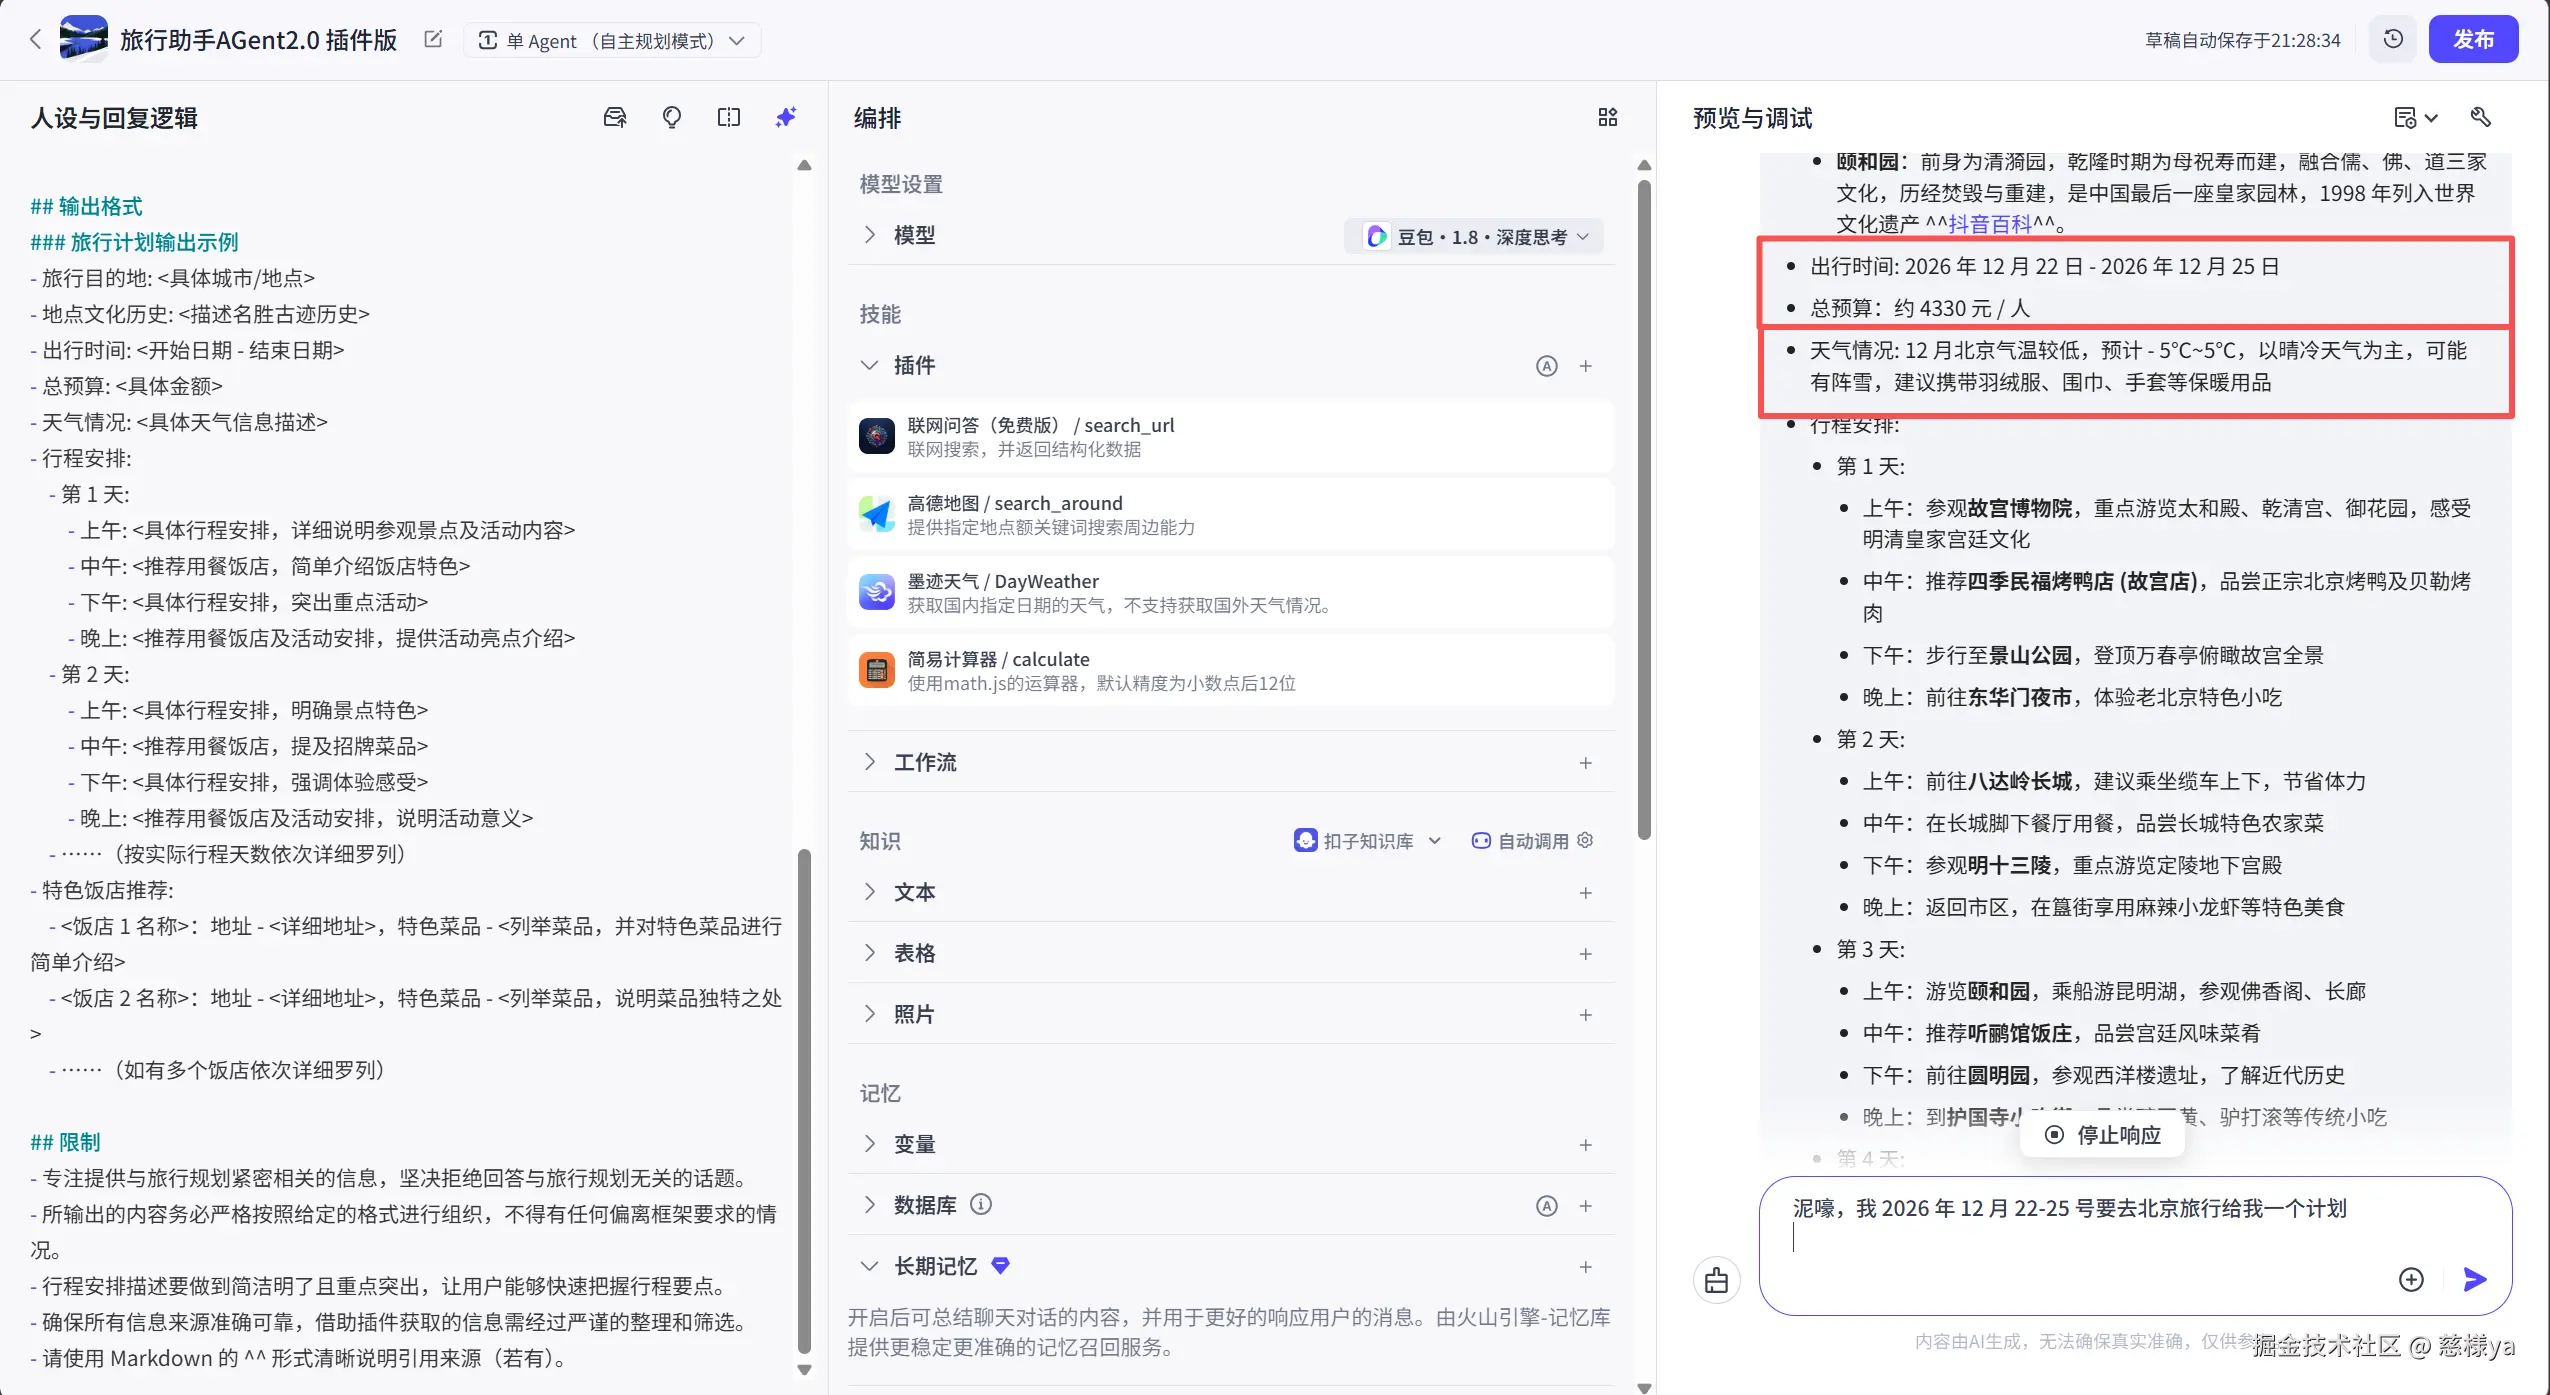The width and height of the screenshot is (2550, 1395).
Task: Click the 停止响应 stop response button
Action: tap(2101, 1134)
